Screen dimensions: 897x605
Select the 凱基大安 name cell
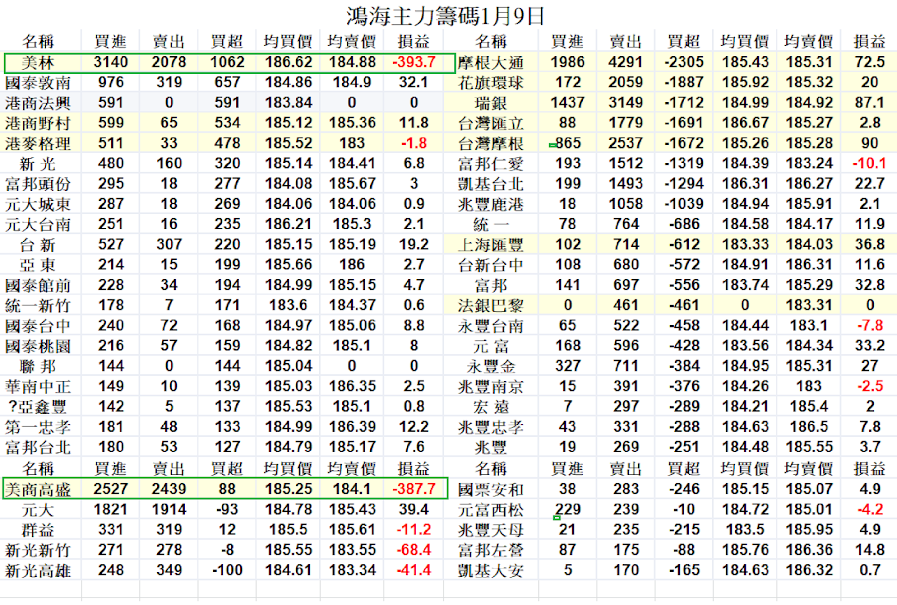pos(491,571)
